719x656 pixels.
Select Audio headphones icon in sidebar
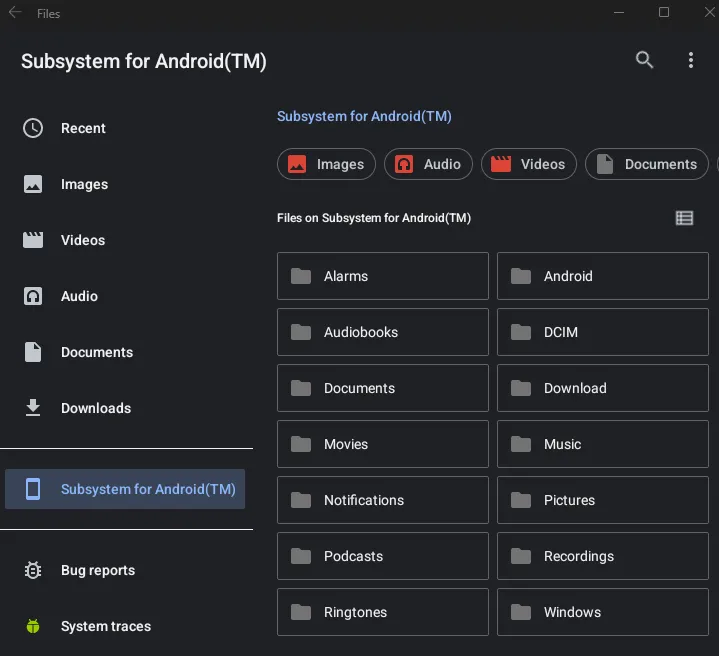point(33,296)
